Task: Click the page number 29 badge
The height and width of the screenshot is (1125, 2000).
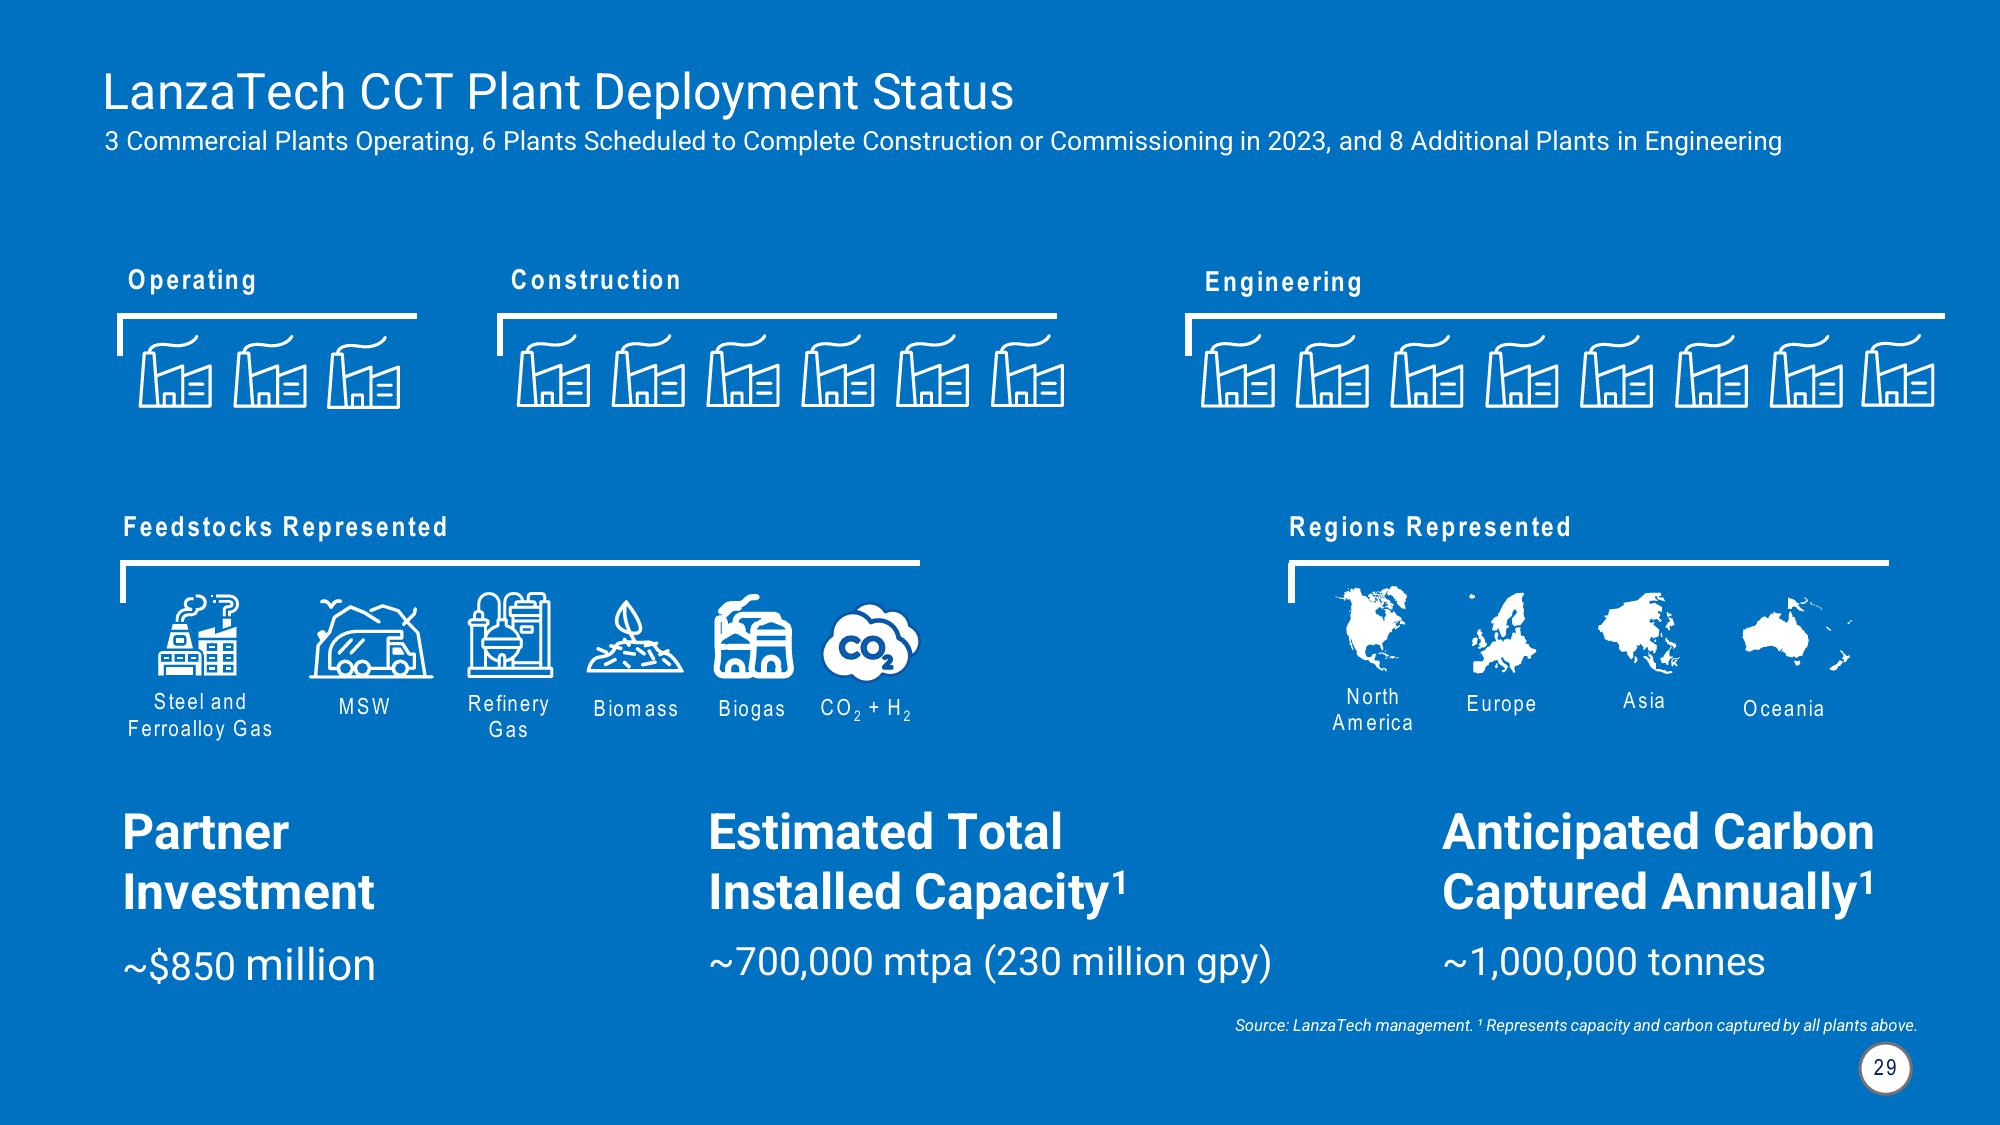Action: click(1885, 1068)
